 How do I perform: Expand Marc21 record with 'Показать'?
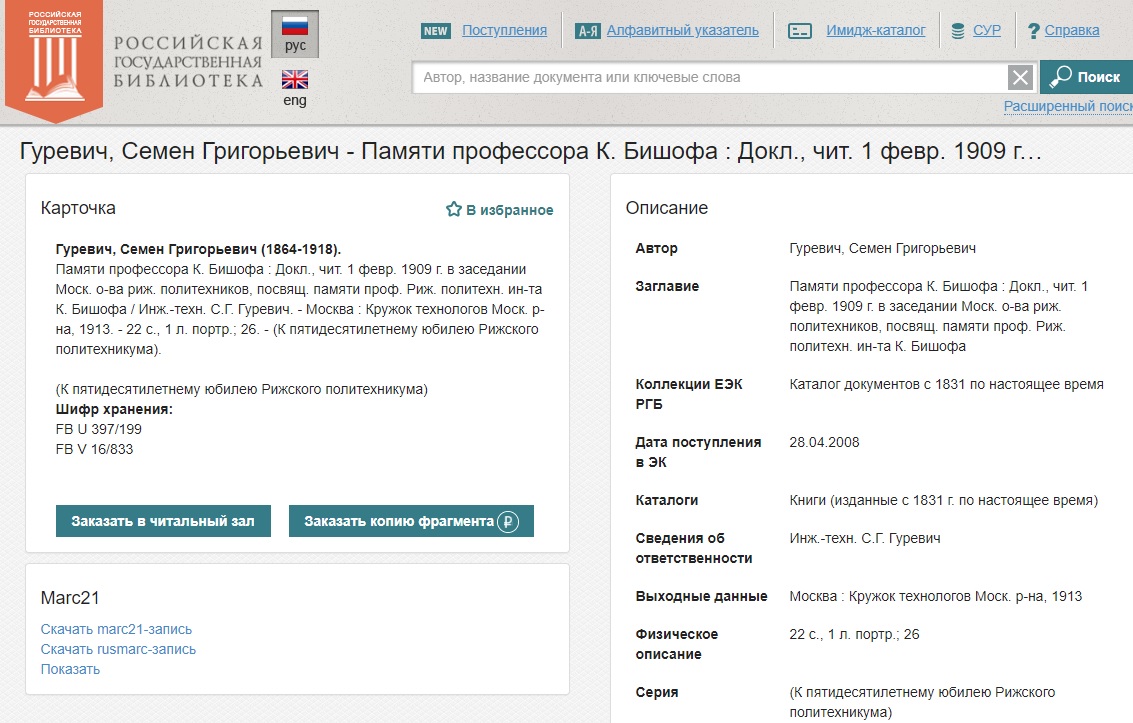pyautogui.click(x=70, y=669)
